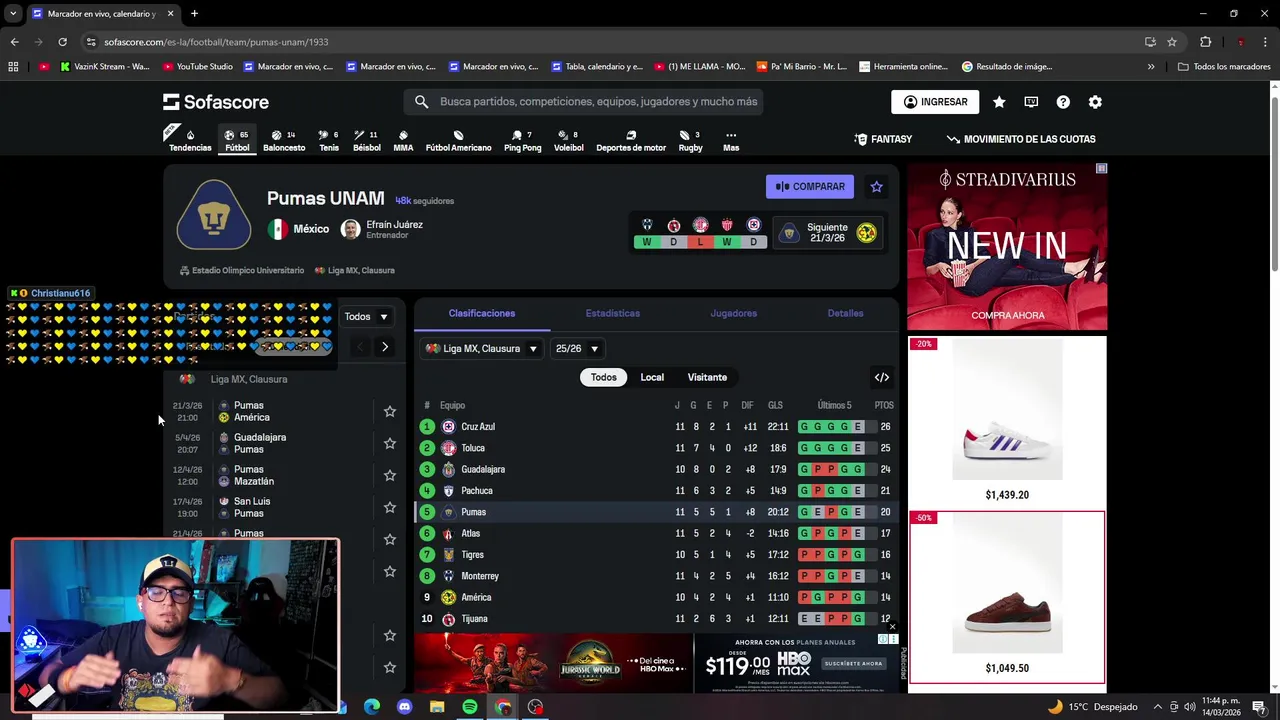Image resolution: width=1280 pixels, height=720 pixels.
Task: Switch to the Jugadores tab
Action: click(x=734, y=313)
